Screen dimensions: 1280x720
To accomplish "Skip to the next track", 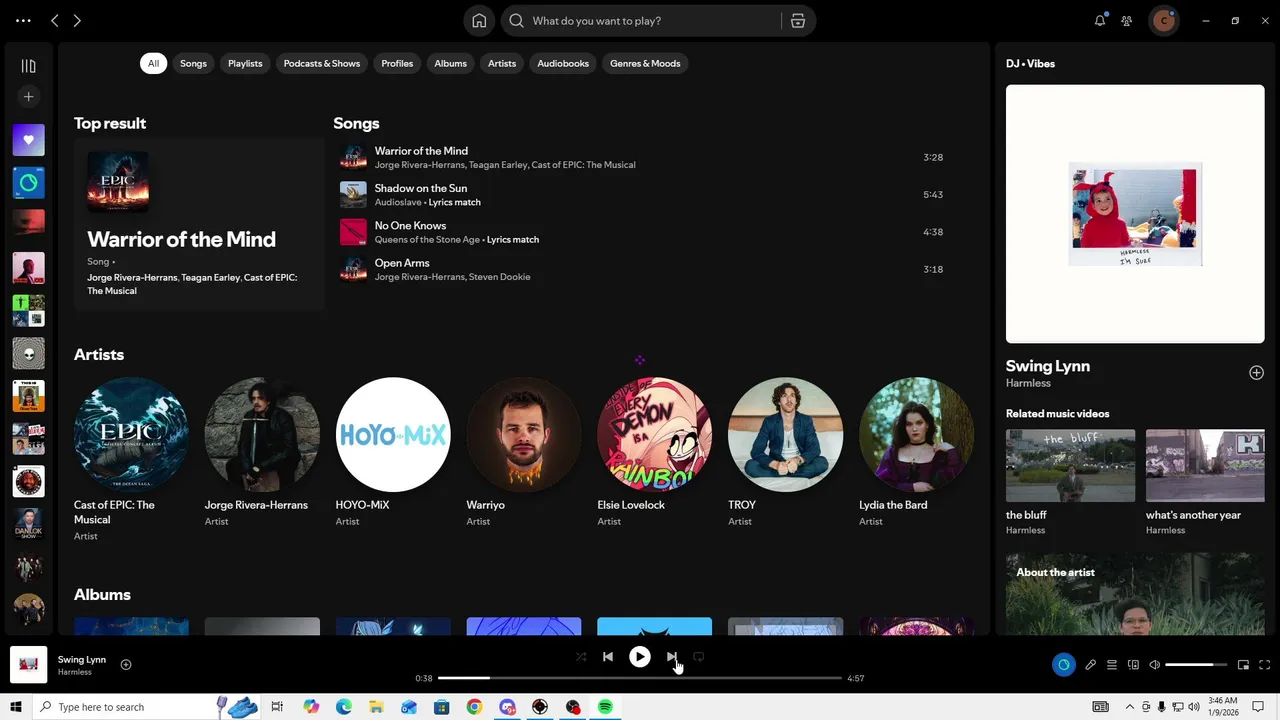I will 672,657.
